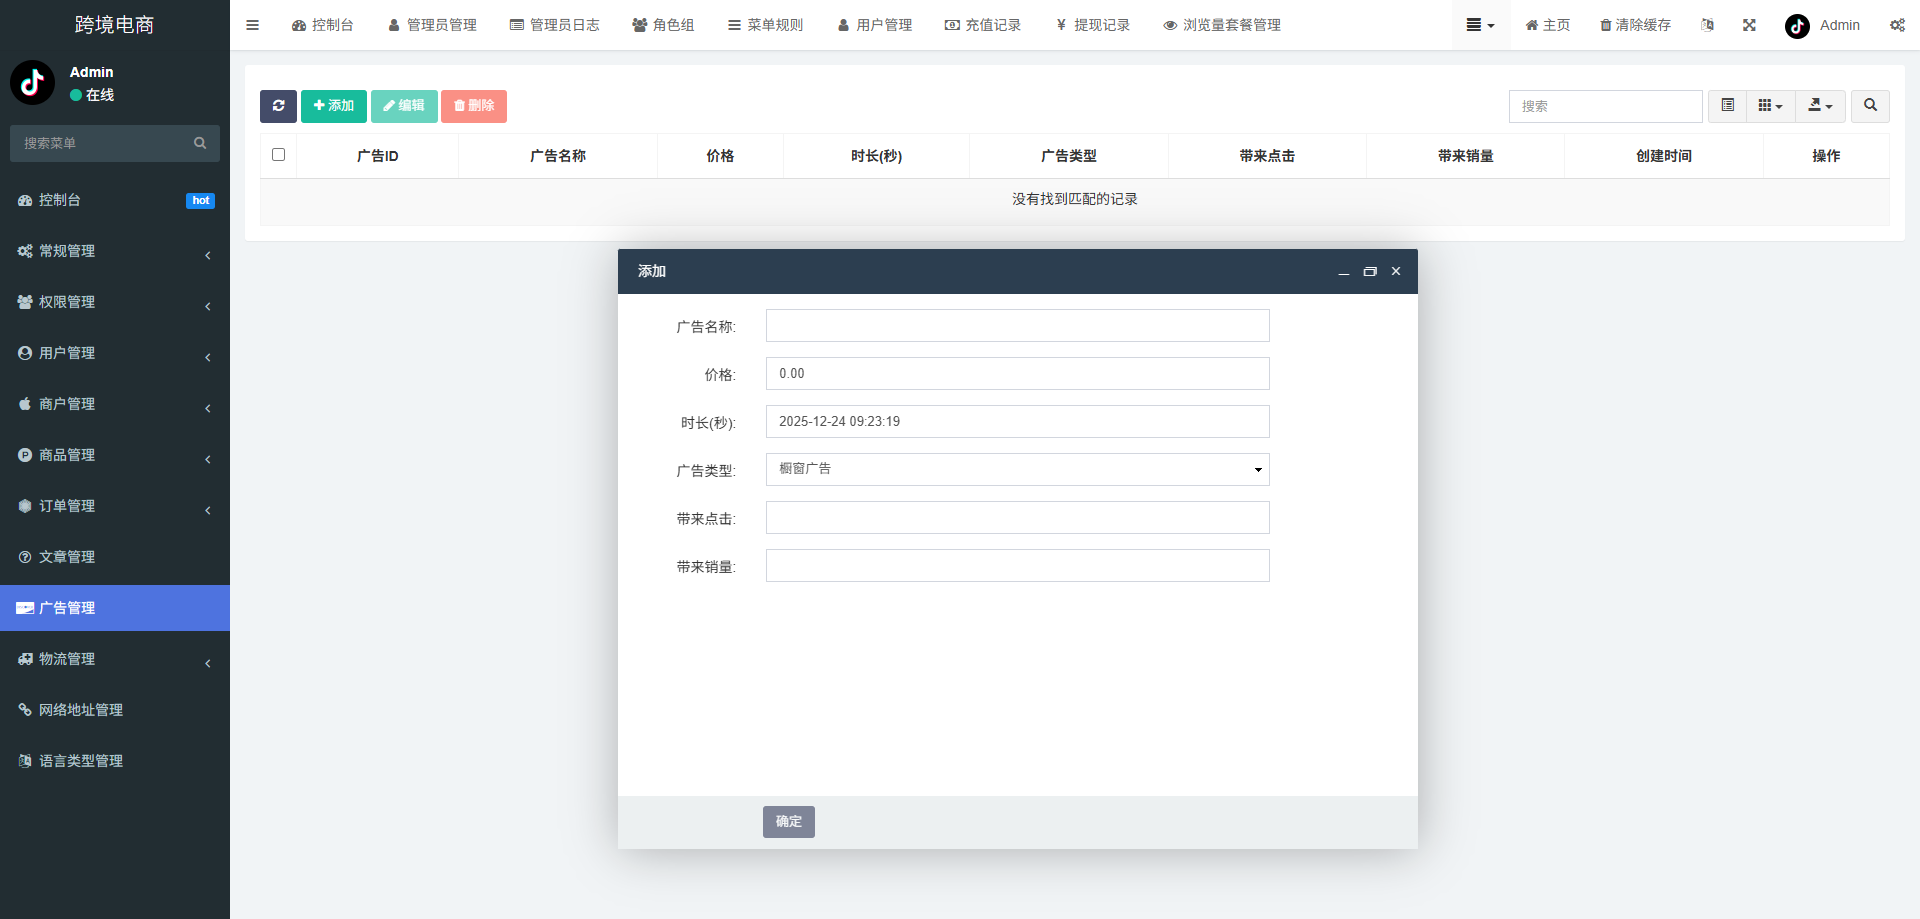Click the fullscreen toggle icon in top bar

pos(1748,25)
